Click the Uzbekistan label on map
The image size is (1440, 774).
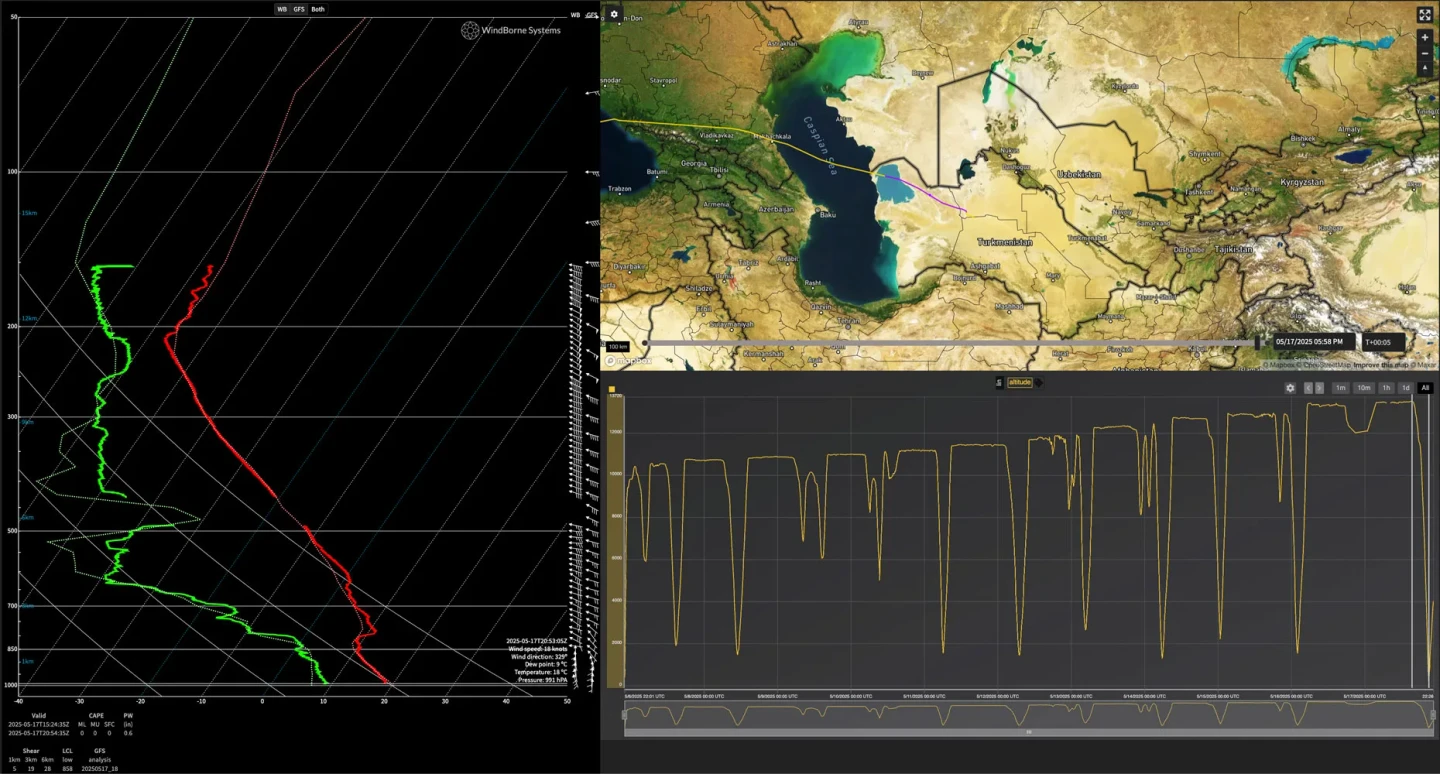tap(1079, 174)
